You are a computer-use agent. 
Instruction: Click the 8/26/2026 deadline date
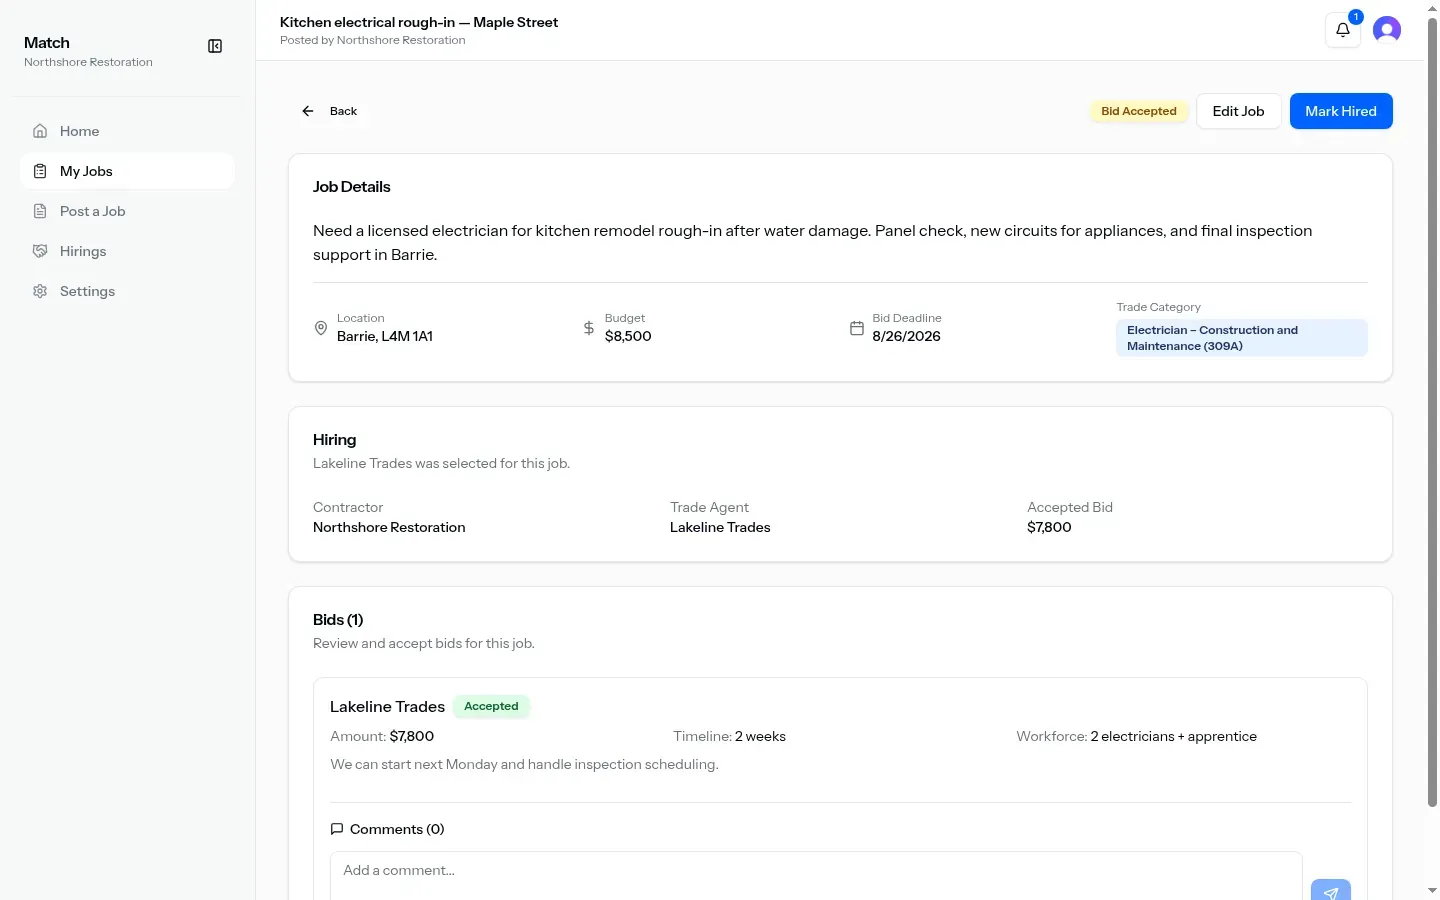pyautogui.click(x=906, y=336)
